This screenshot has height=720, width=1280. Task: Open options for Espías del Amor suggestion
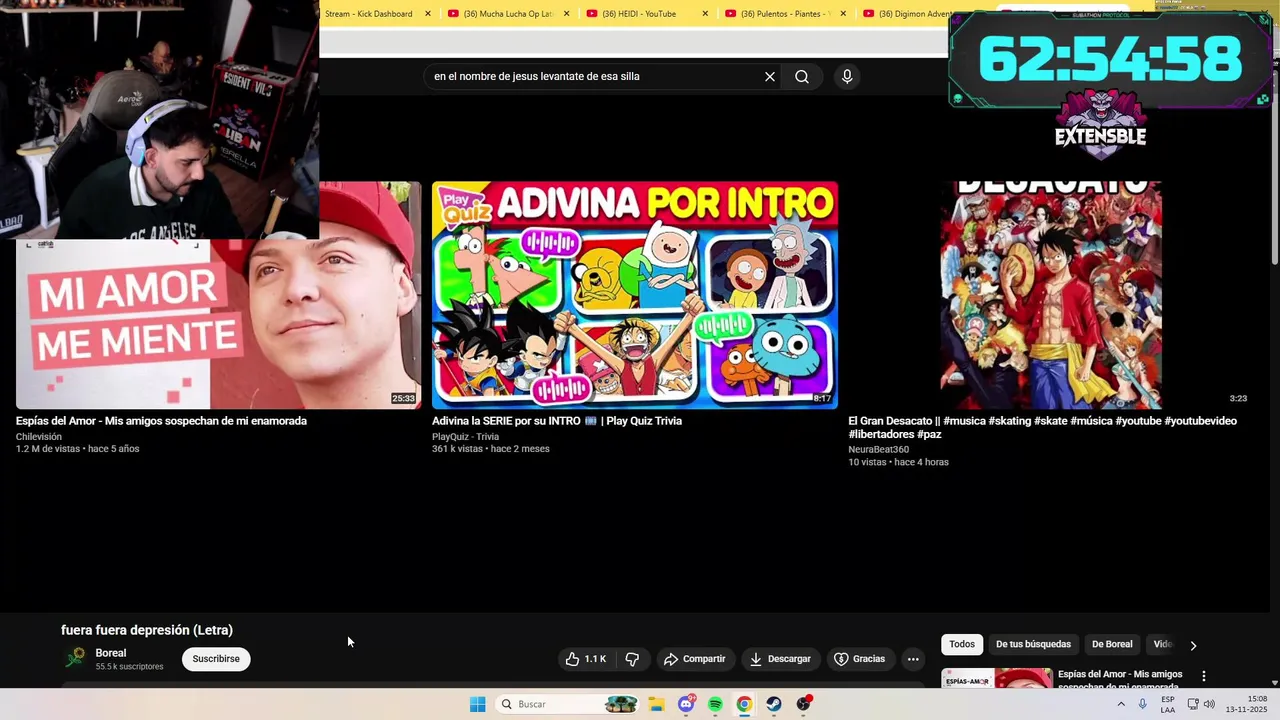pos(1204,677)
